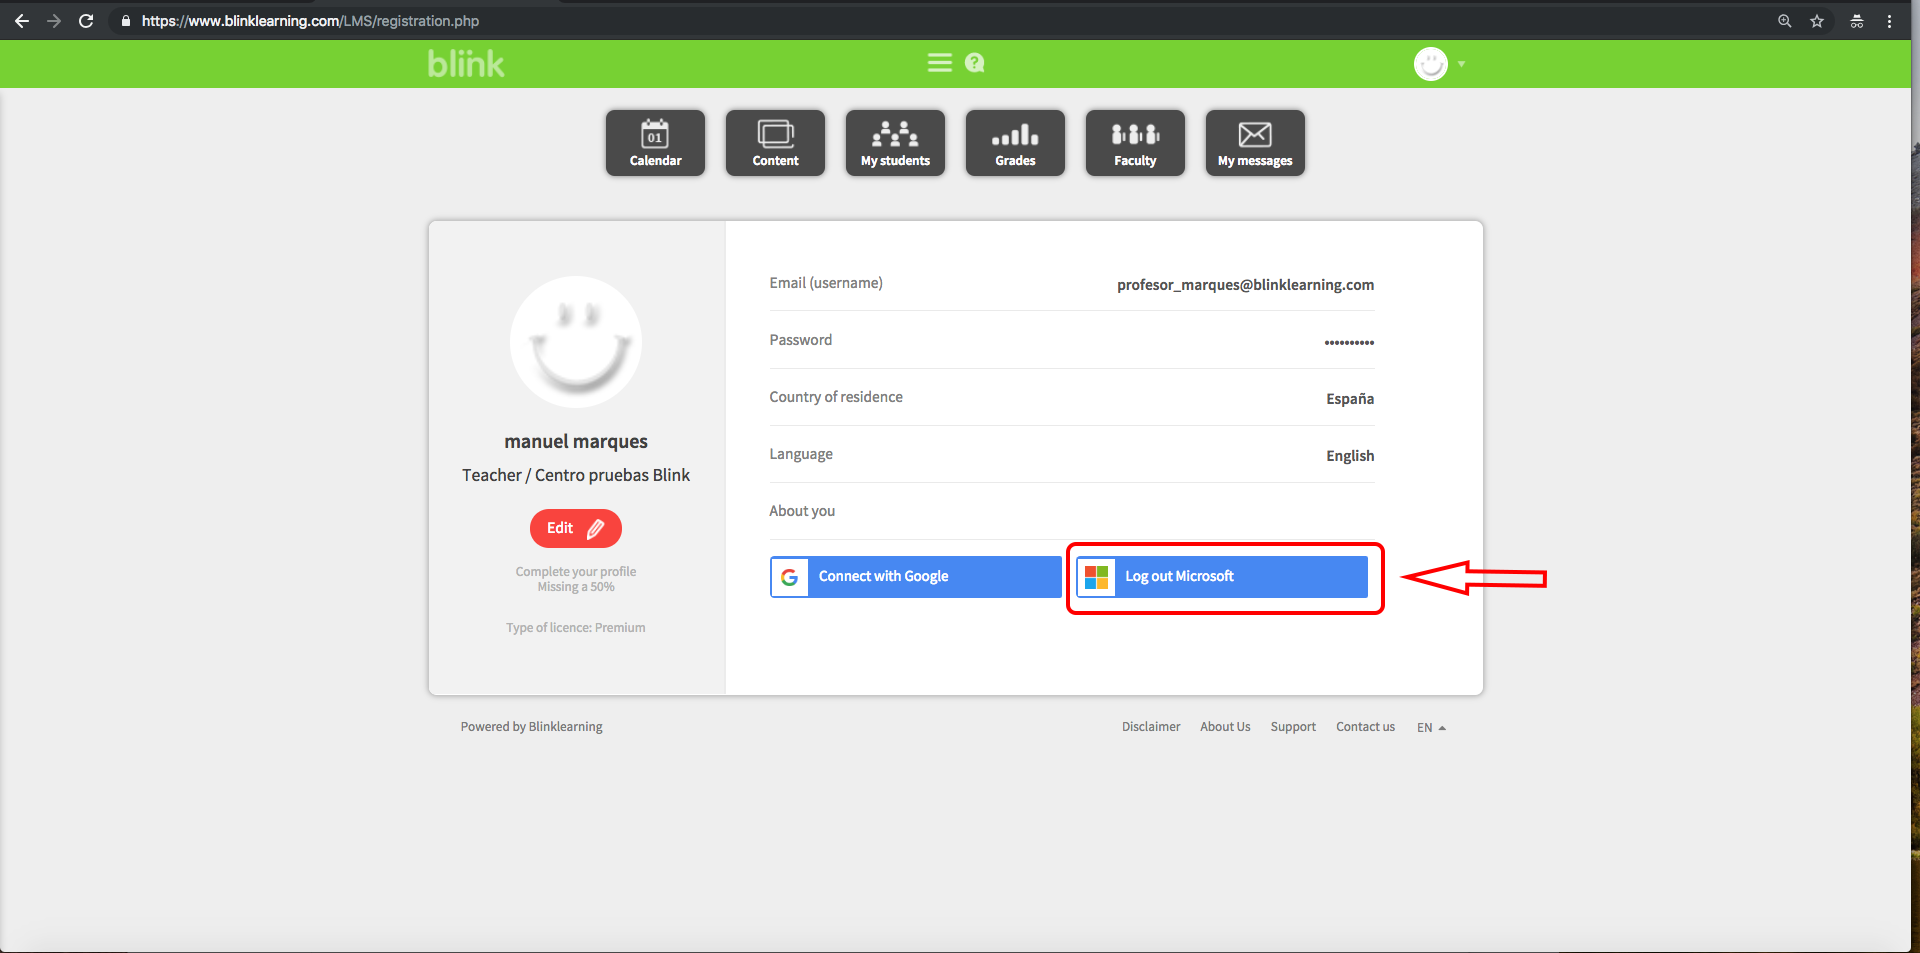Expand the EN language selector in footer
The height and width of the screenshot is (953, 1920).
1431,727
